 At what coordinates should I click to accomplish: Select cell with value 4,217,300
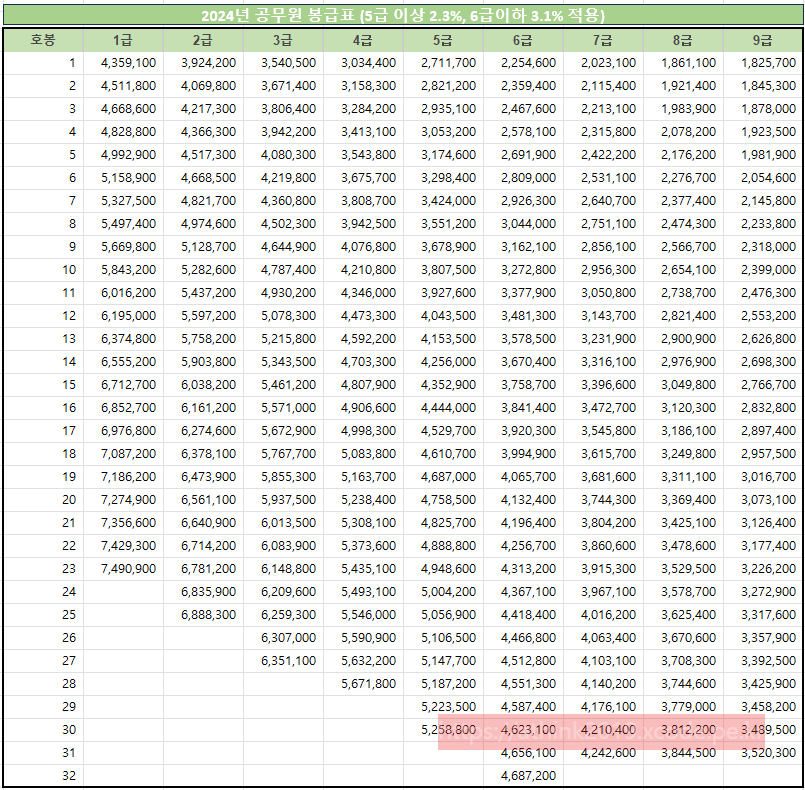point(203,109)
